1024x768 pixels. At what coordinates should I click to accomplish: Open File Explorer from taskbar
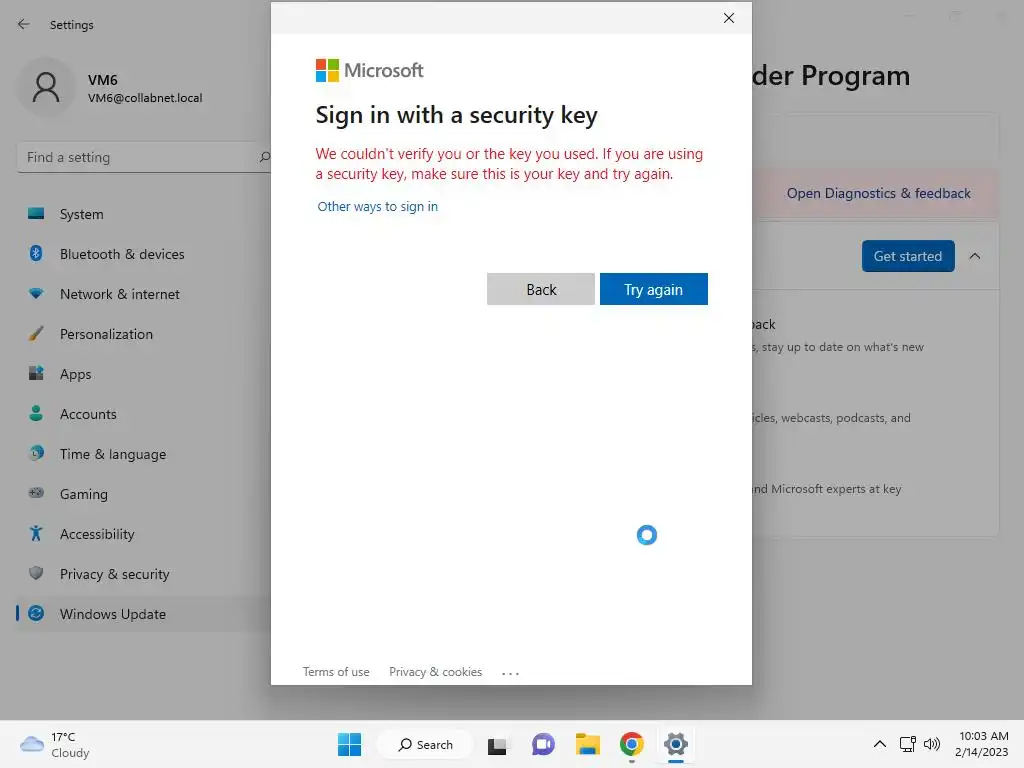point(587,744)
